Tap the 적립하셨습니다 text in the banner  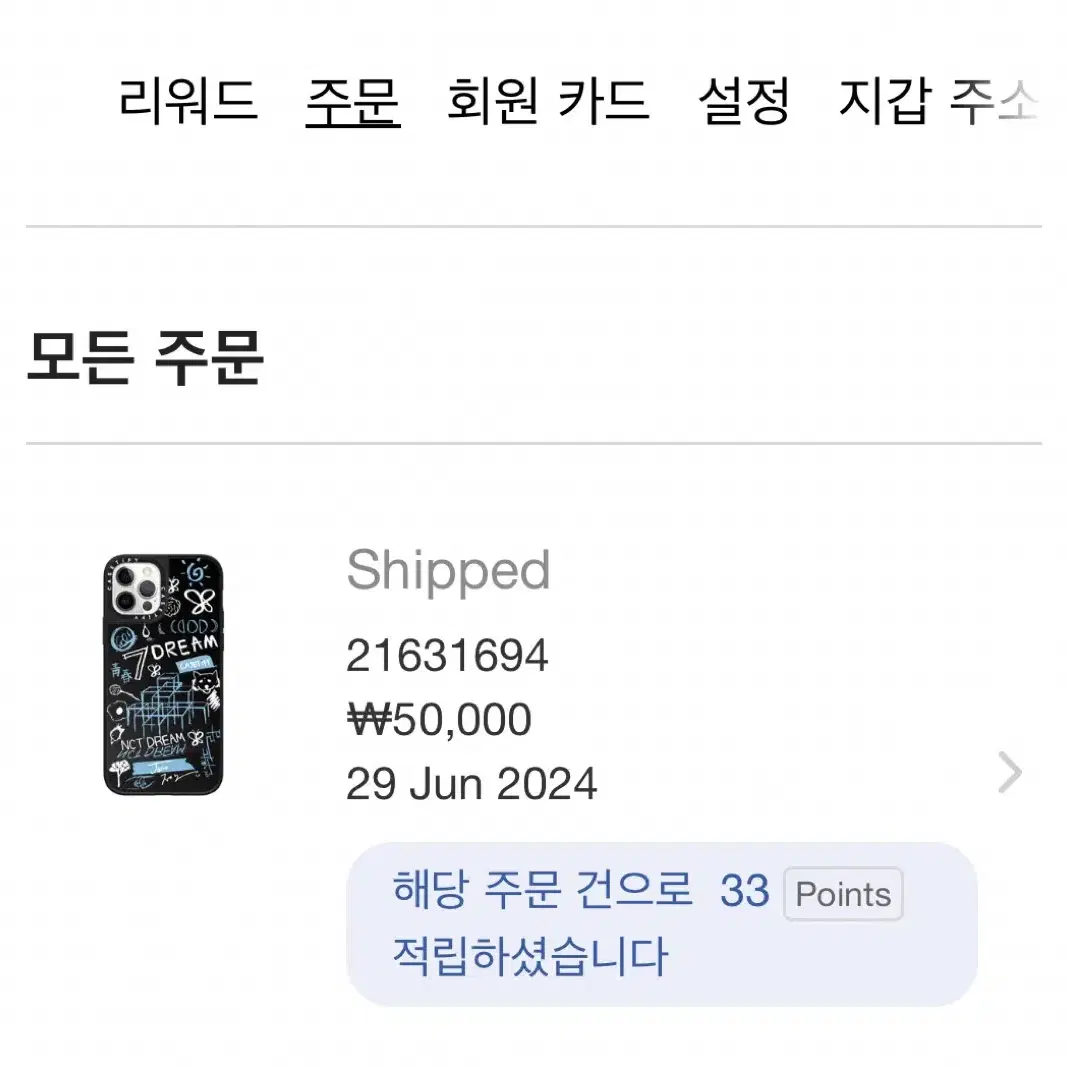point(530,956)
